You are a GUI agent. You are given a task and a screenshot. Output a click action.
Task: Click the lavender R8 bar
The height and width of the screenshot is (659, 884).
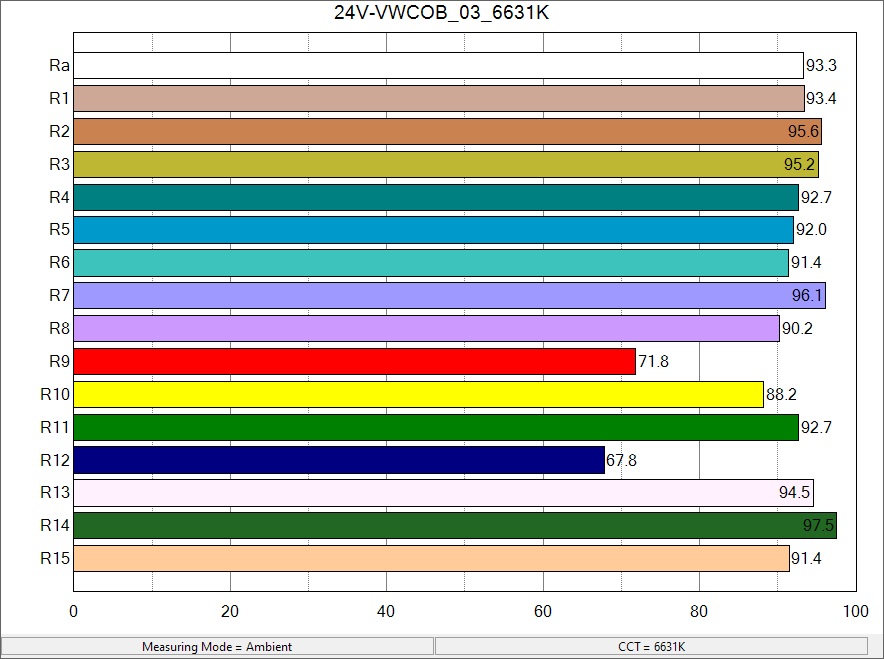[x=426, y=328]
